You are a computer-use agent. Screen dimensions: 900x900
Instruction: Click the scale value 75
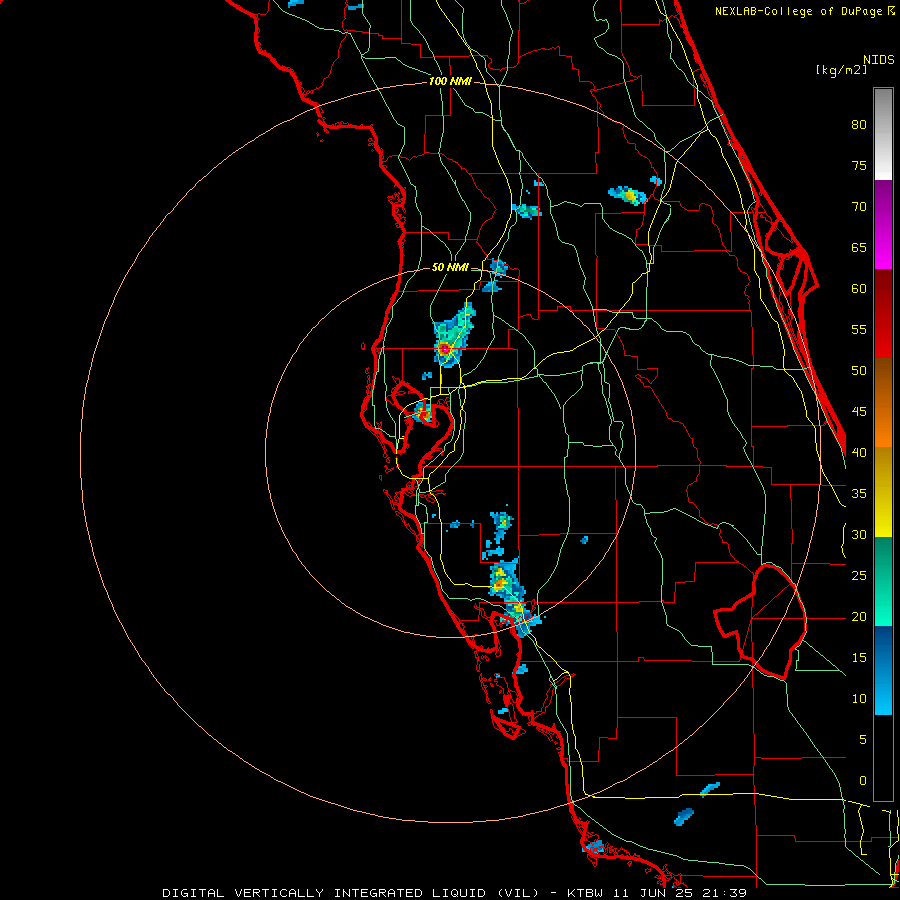pos(859,165)
